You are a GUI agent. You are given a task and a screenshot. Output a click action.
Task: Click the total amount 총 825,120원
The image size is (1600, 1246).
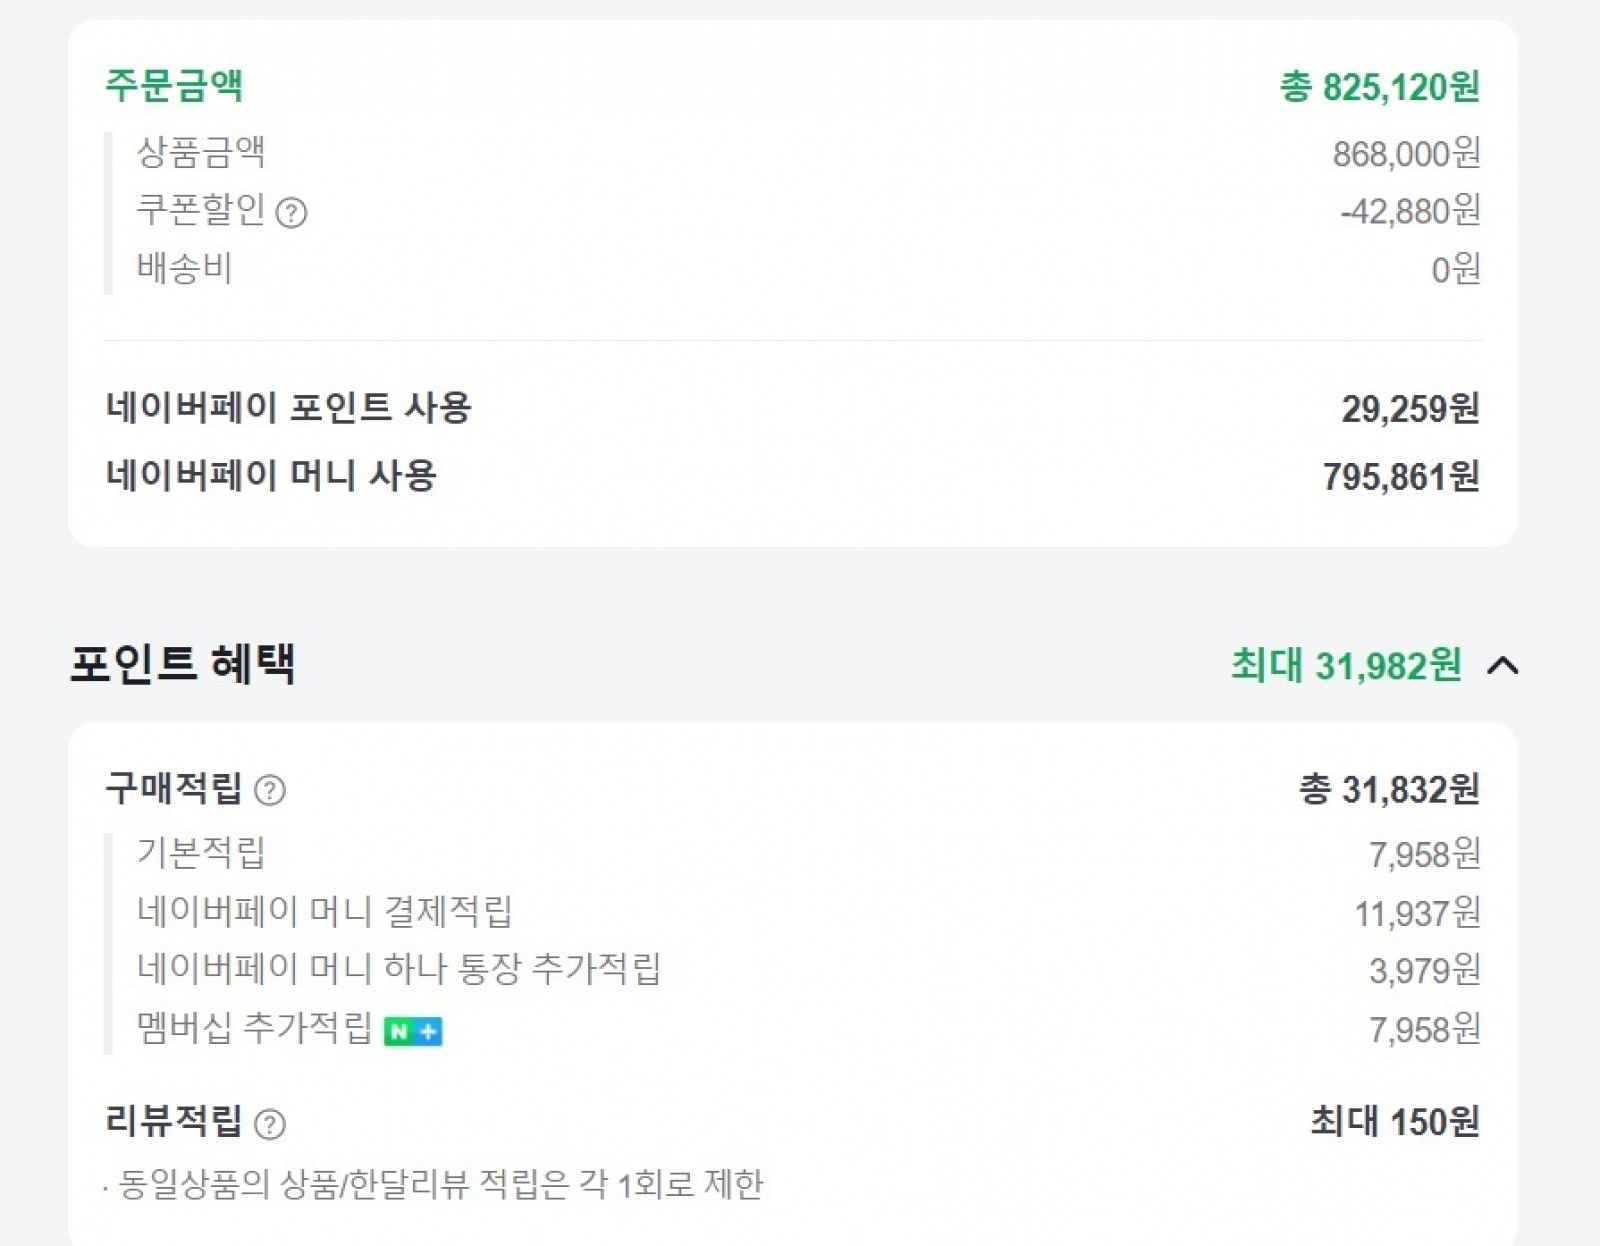click(x=1380, y=87)
